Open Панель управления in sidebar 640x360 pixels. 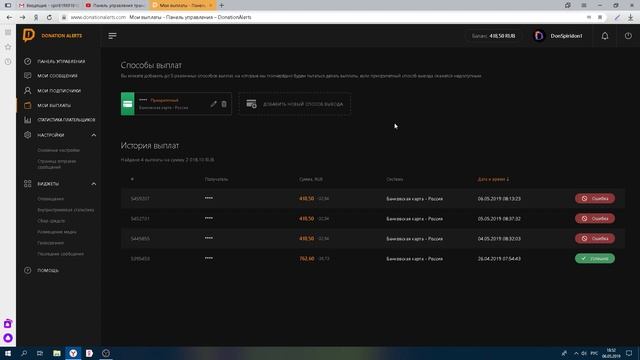[x=61, y=61]
